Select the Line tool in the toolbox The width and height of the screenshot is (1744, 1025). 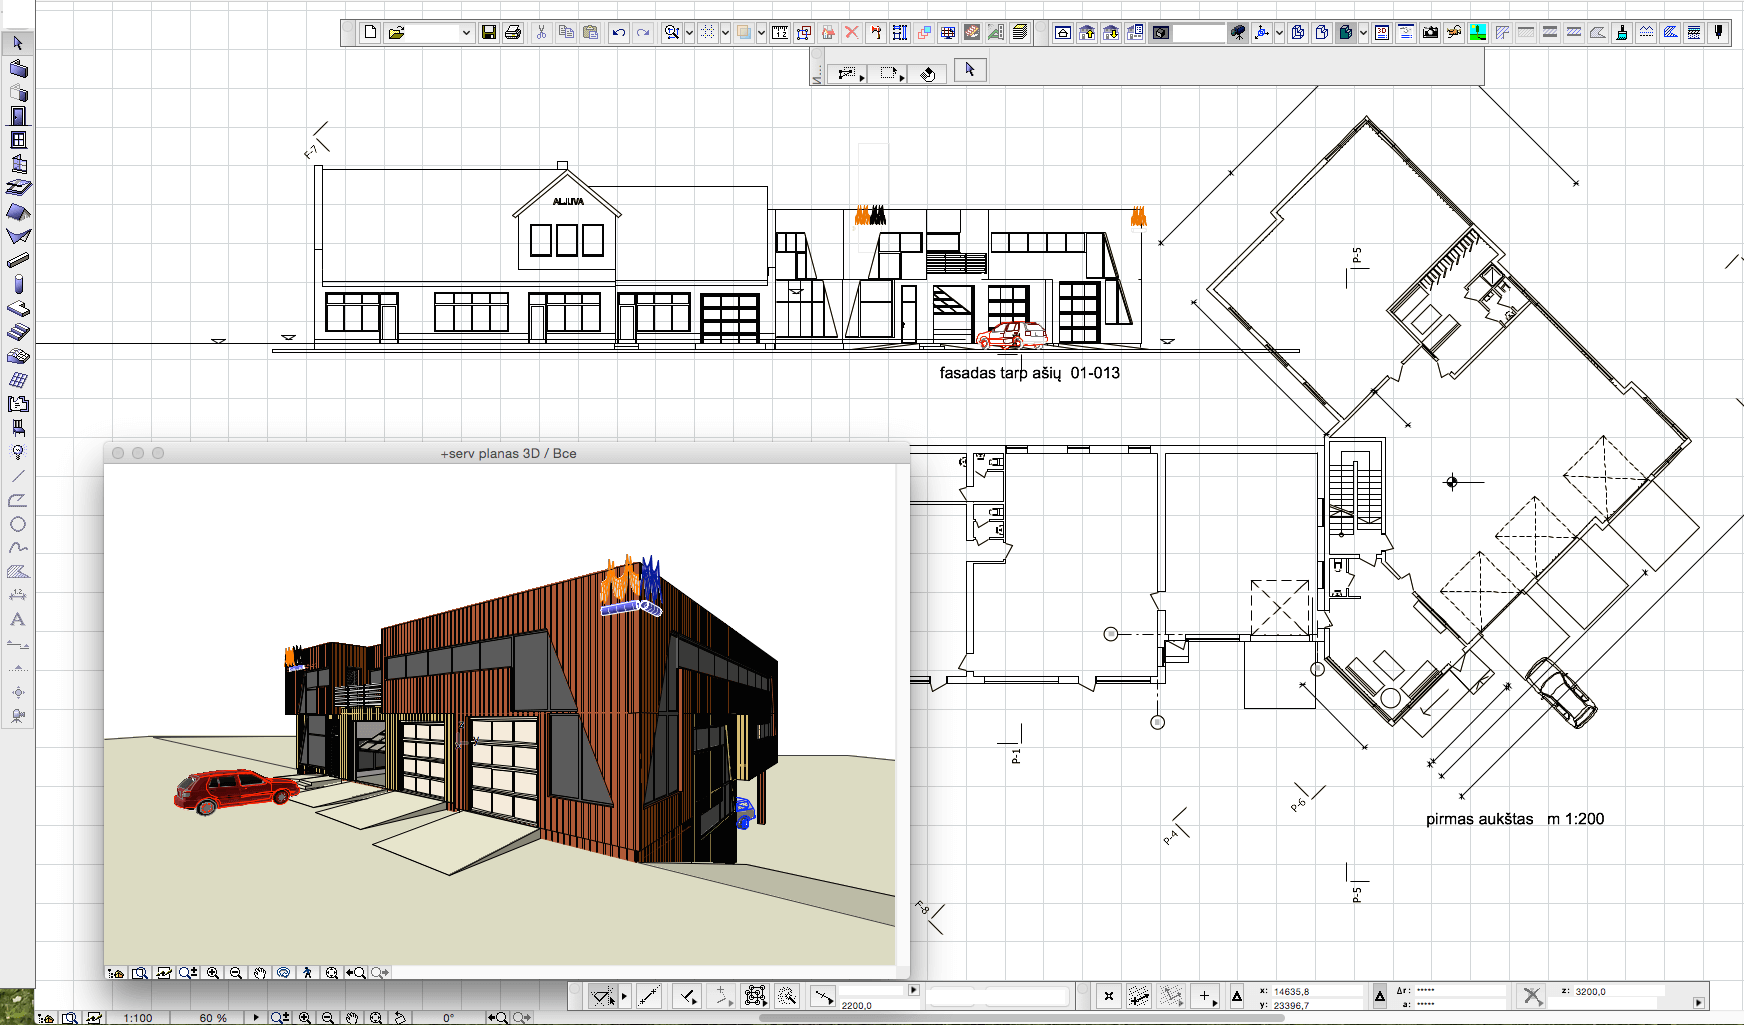(x=18, y=476)
